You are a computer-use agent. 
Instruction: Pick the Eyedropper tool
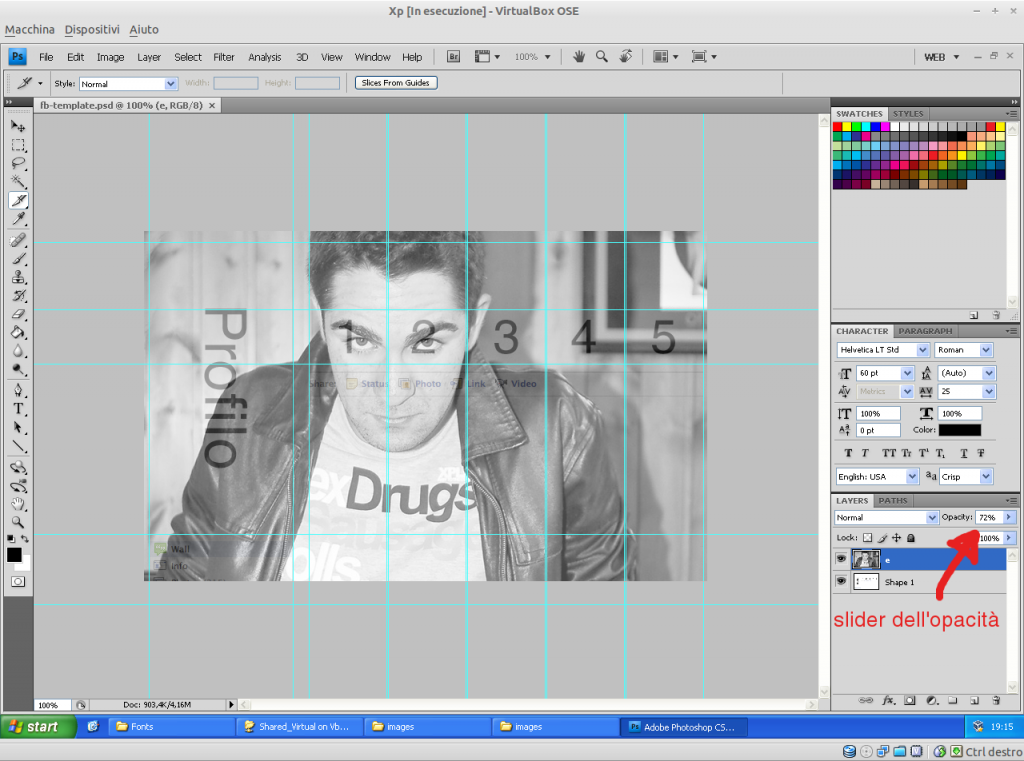click(x=18, y=219)
